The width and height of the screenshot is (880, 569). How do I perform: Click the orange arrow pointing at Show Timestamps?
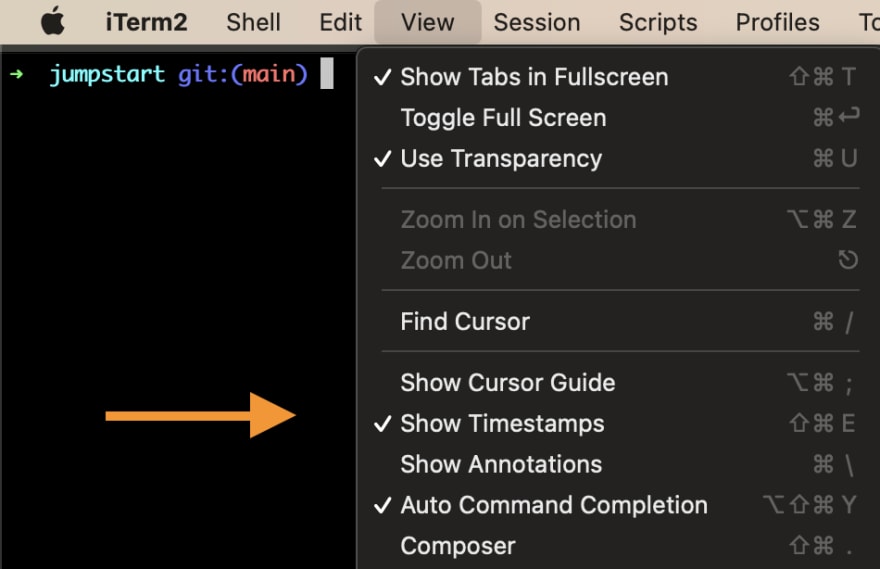point(200,415)
